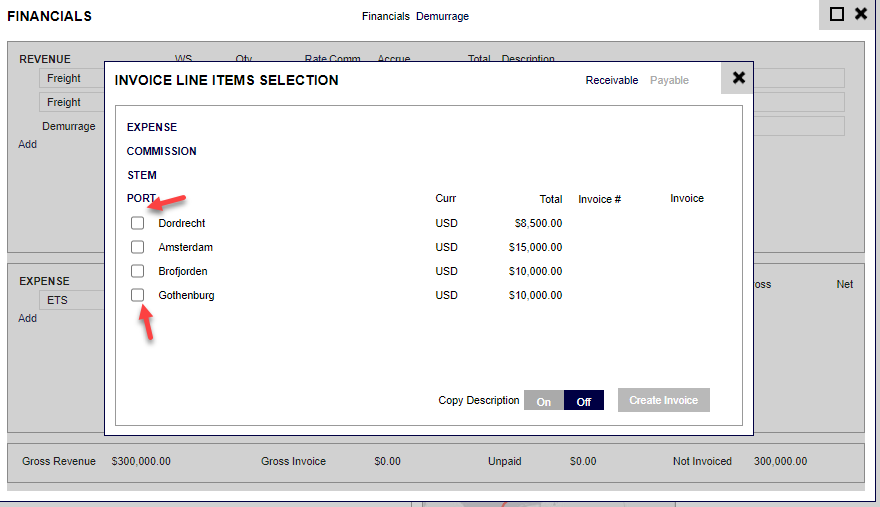Close the Financials window
Viewport: 880px width, 507px height.
coord(860,14)
